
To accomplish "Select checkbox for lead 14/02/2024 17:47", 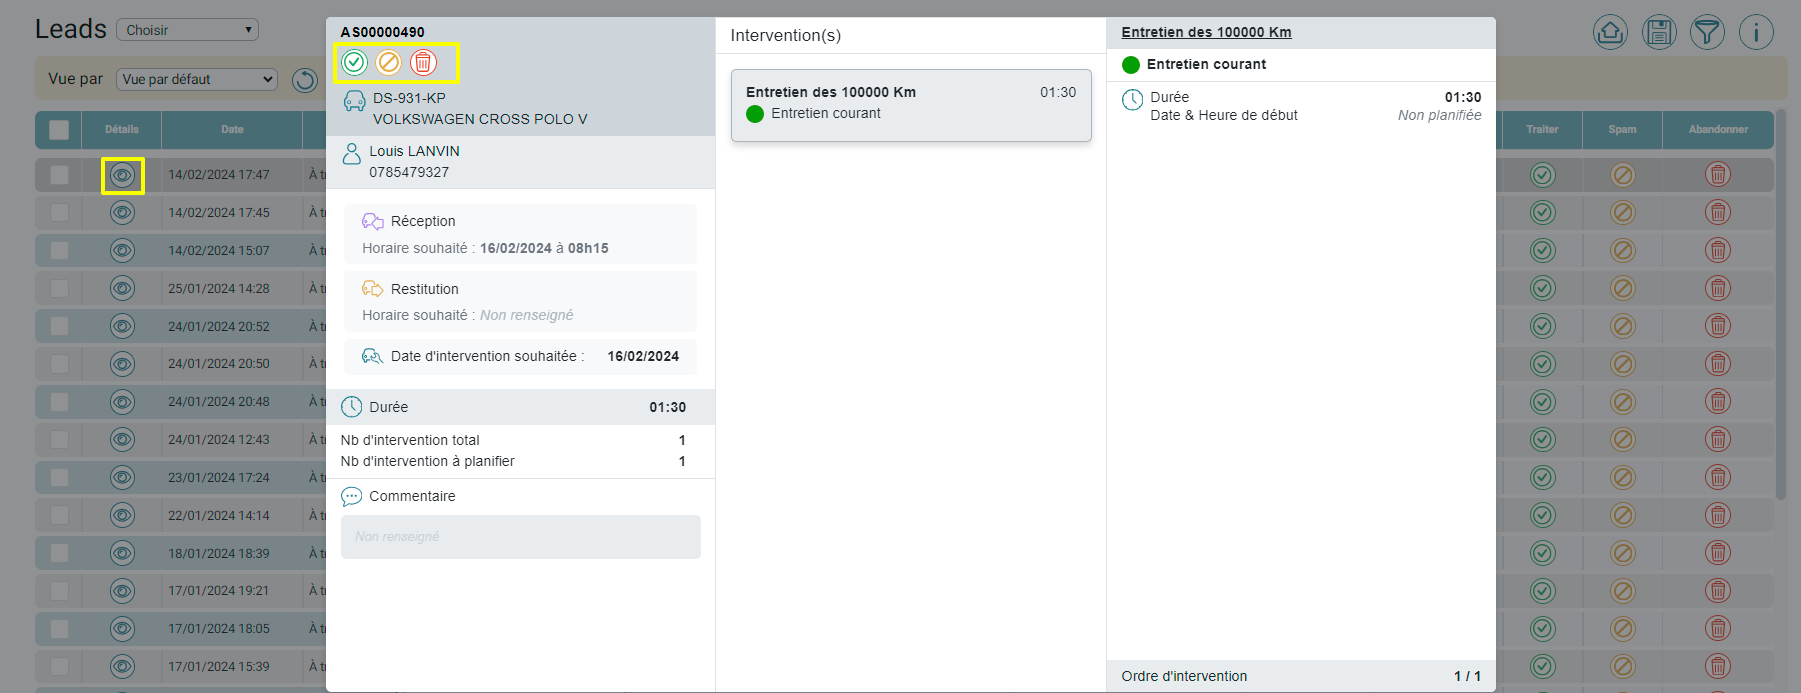I will 59,175.
